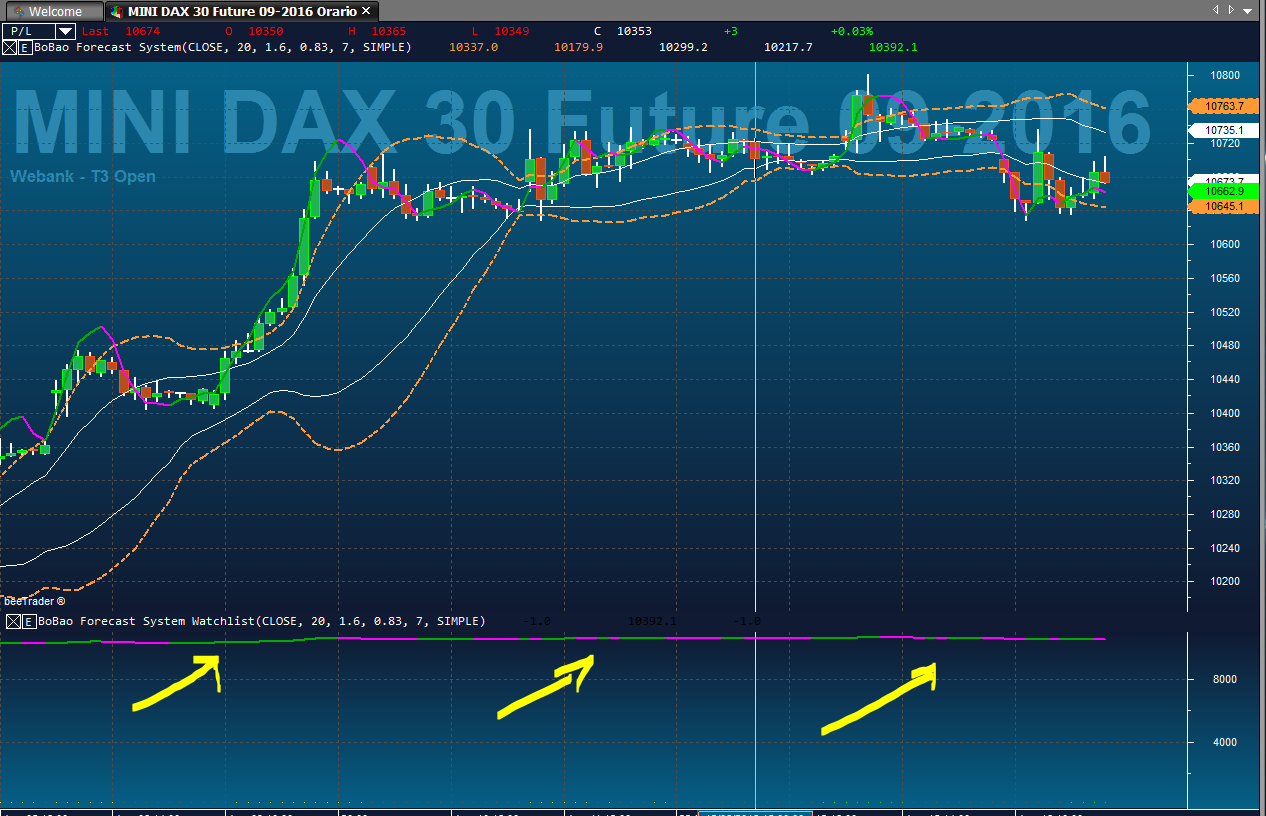Viewport: 1266px width, 816px height.
Task: Edit Forecast System Watchlist indicator with E box
Action: 29,621
